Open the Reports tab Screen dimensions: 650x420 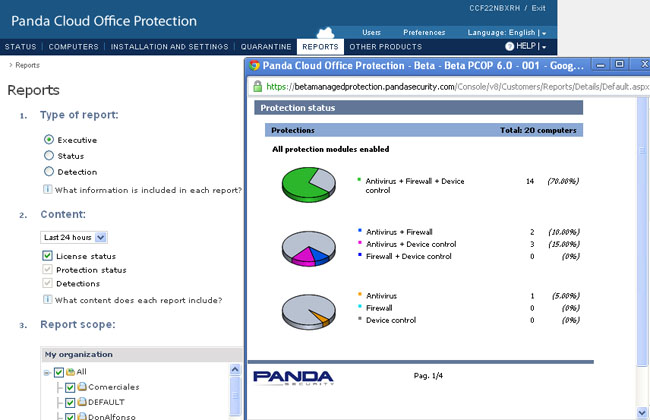tap(320, 47)
